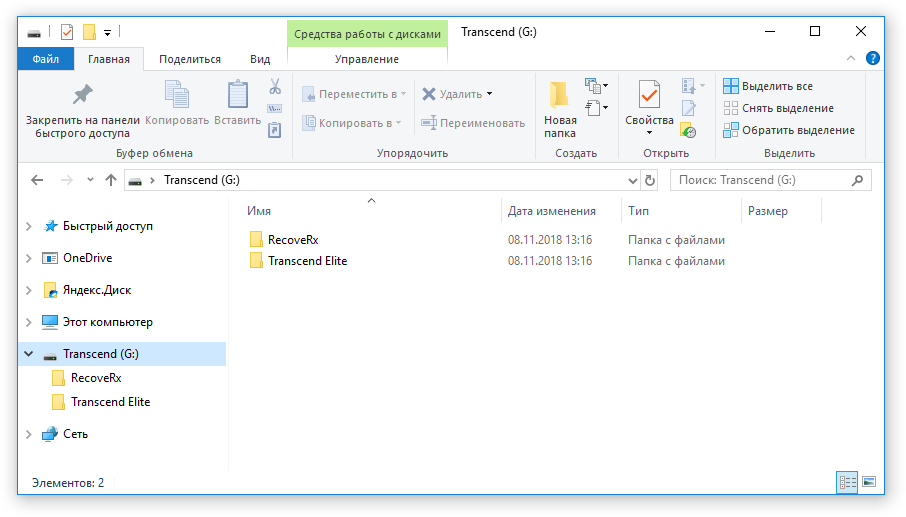
Task: Click the scissors Cut icon
Action: point(275,87)
